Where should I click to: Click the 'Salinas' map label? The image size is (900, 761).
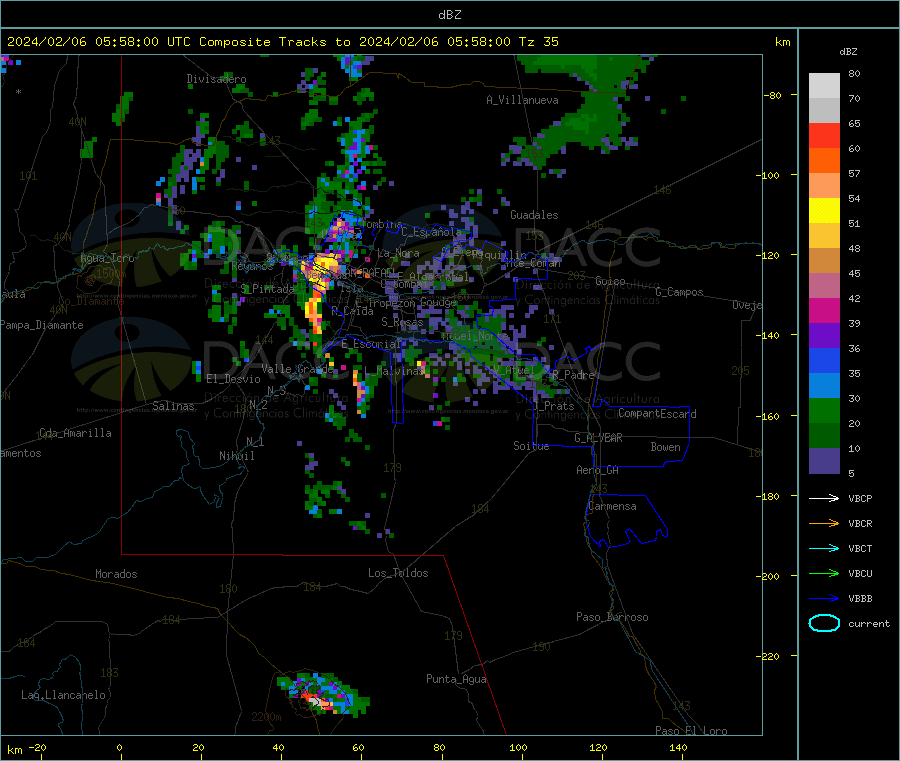(173, 406)
